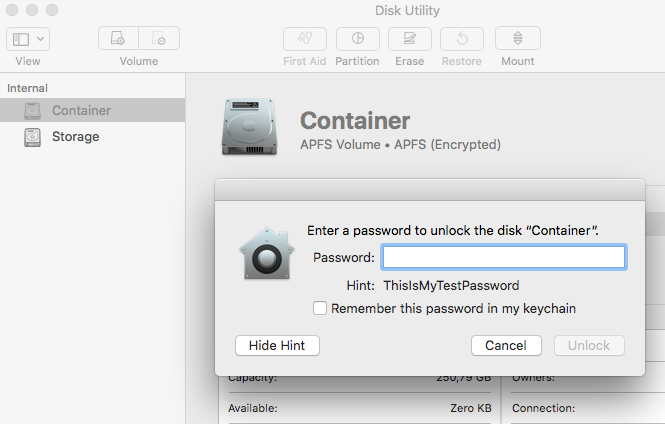Select Container volume in sidebar
Viewport: 665px width, 424px height.
(81, 110)
